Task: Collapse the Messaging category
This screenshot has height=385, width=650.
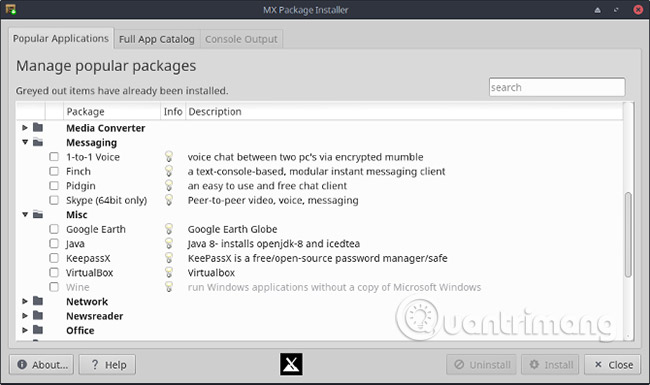Action: click(25, 142)
